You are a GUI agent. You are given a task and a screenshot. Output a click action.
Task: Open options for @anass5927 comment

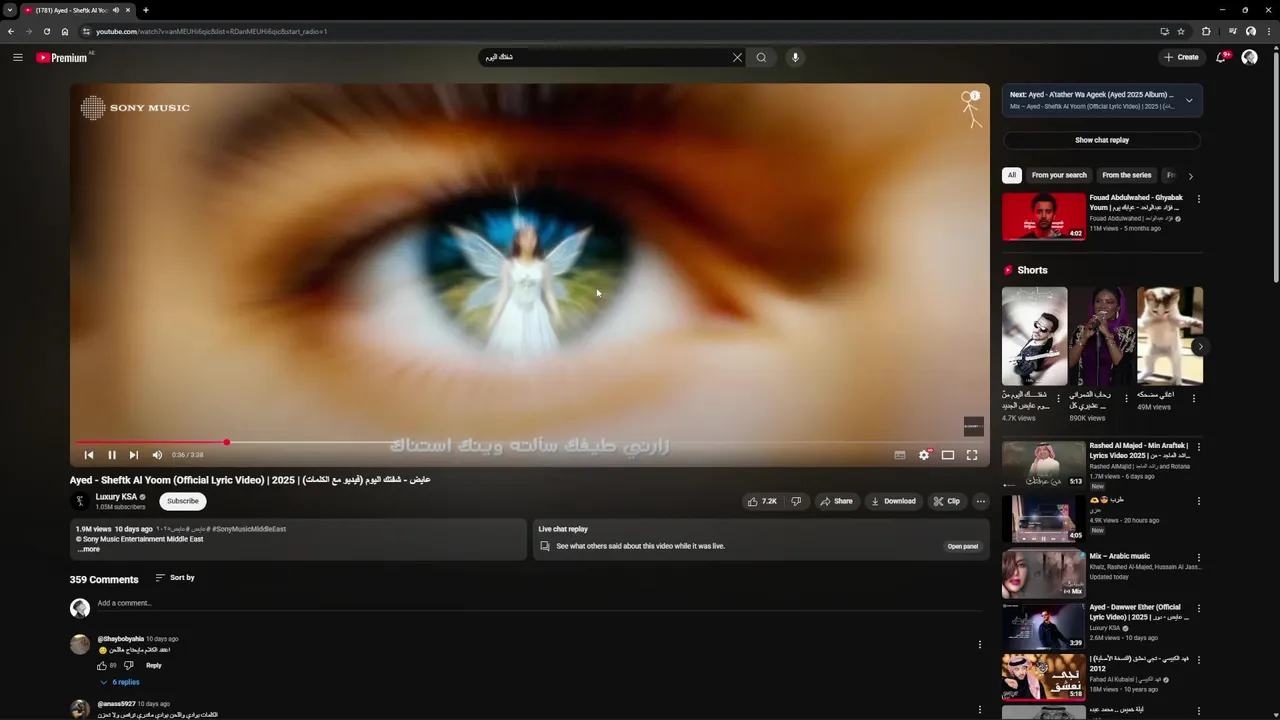click(x=980, y=710)
